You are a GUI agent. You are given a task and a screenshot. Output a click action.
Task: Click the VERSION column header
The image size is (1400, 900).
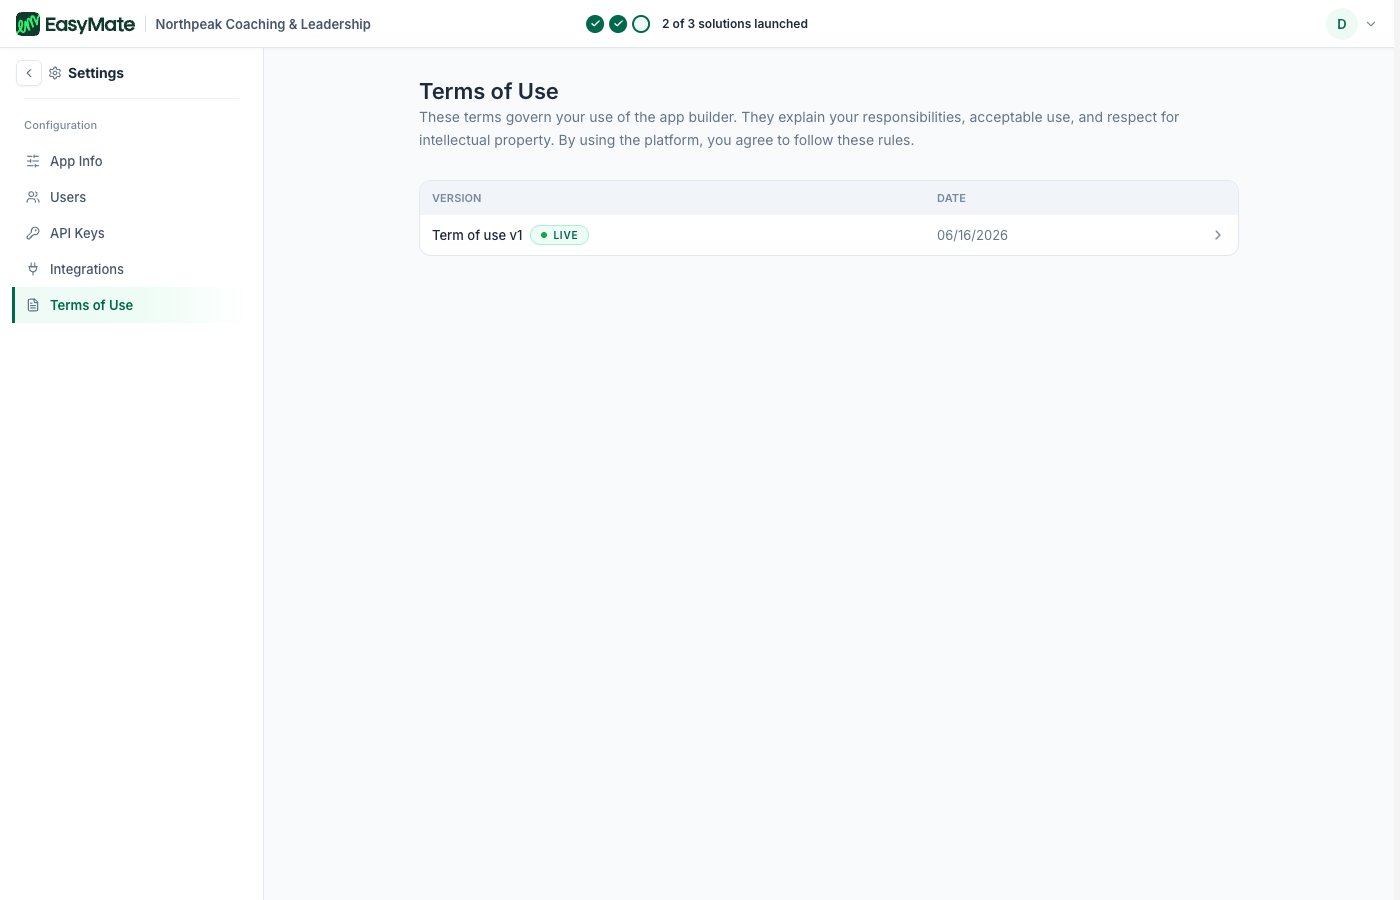457,198
